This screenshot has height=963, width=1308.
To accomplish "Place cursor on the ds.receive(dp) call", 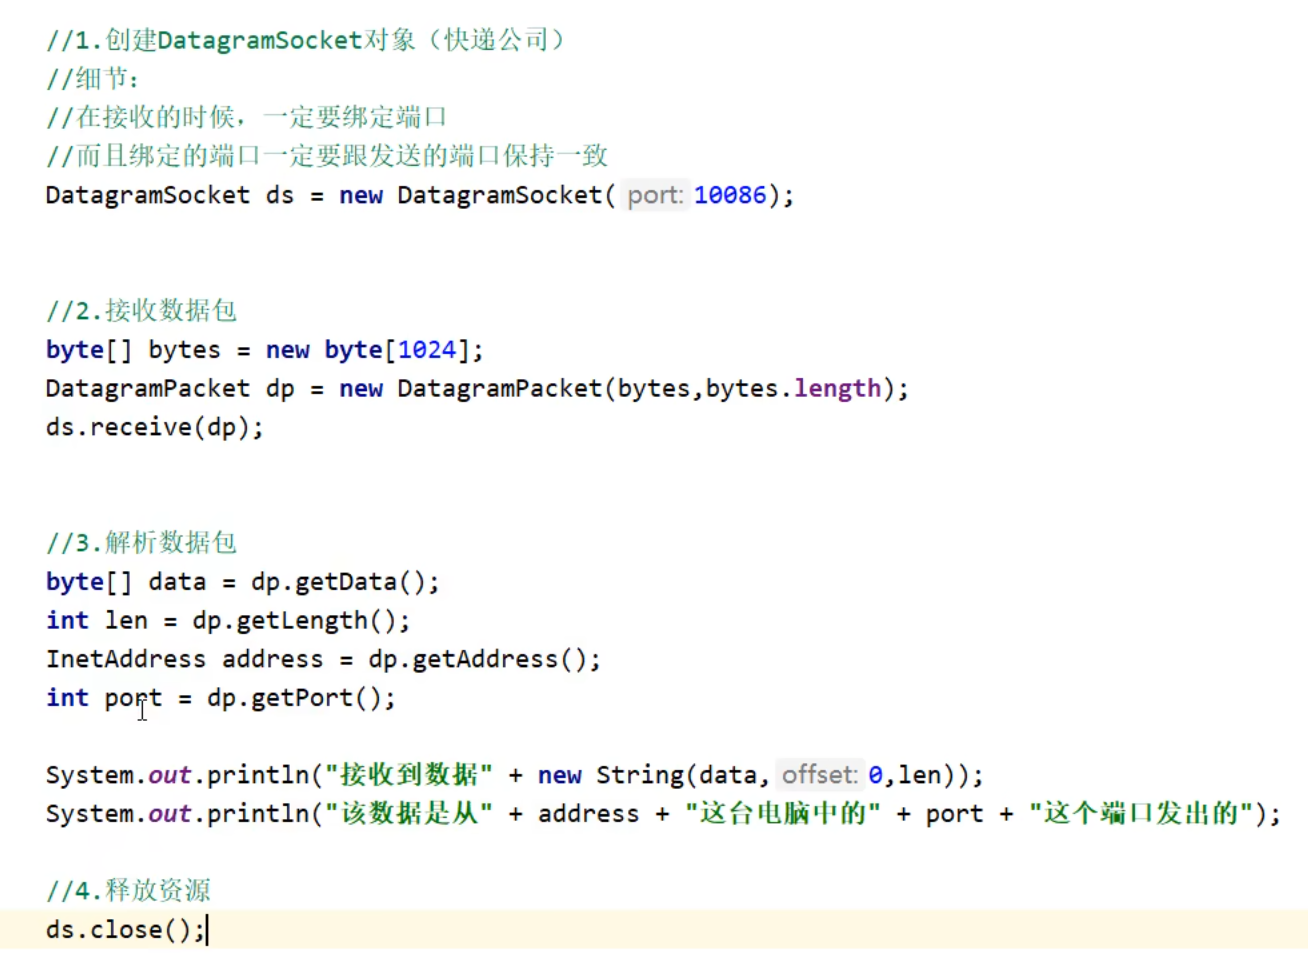I will 154,428.
